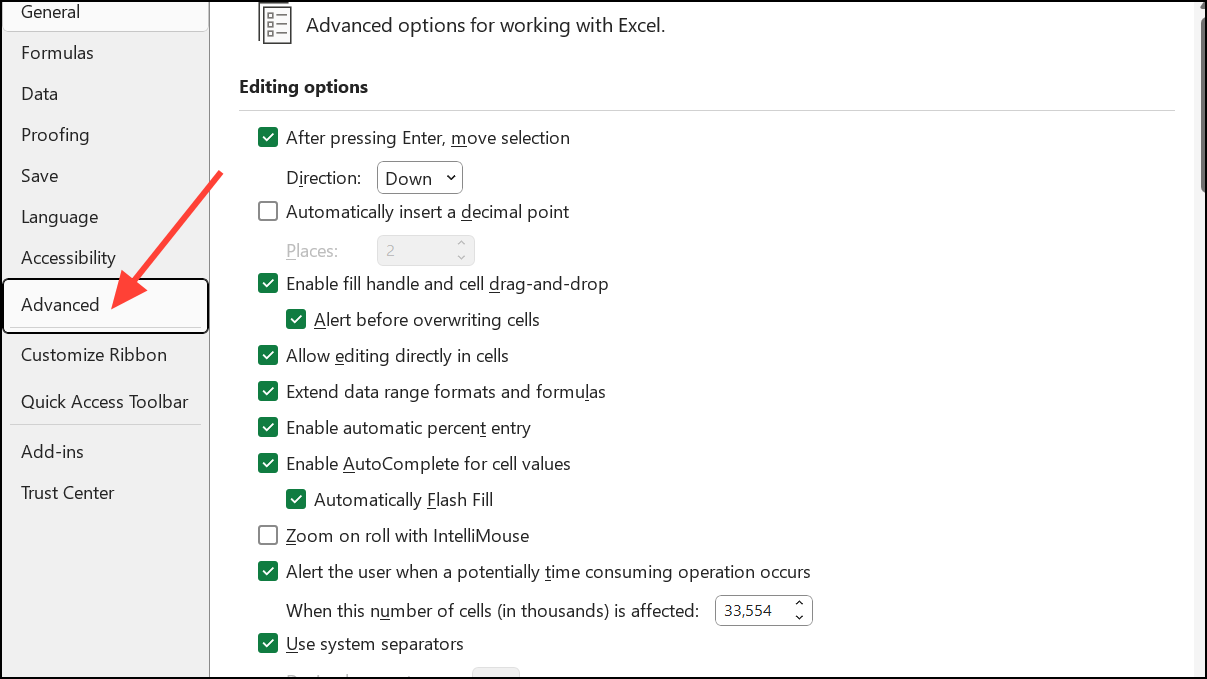Screen dimensions: 1207x679
Task: Enable "Zoom on roll with IntelliMouse"
Action: 267,535
